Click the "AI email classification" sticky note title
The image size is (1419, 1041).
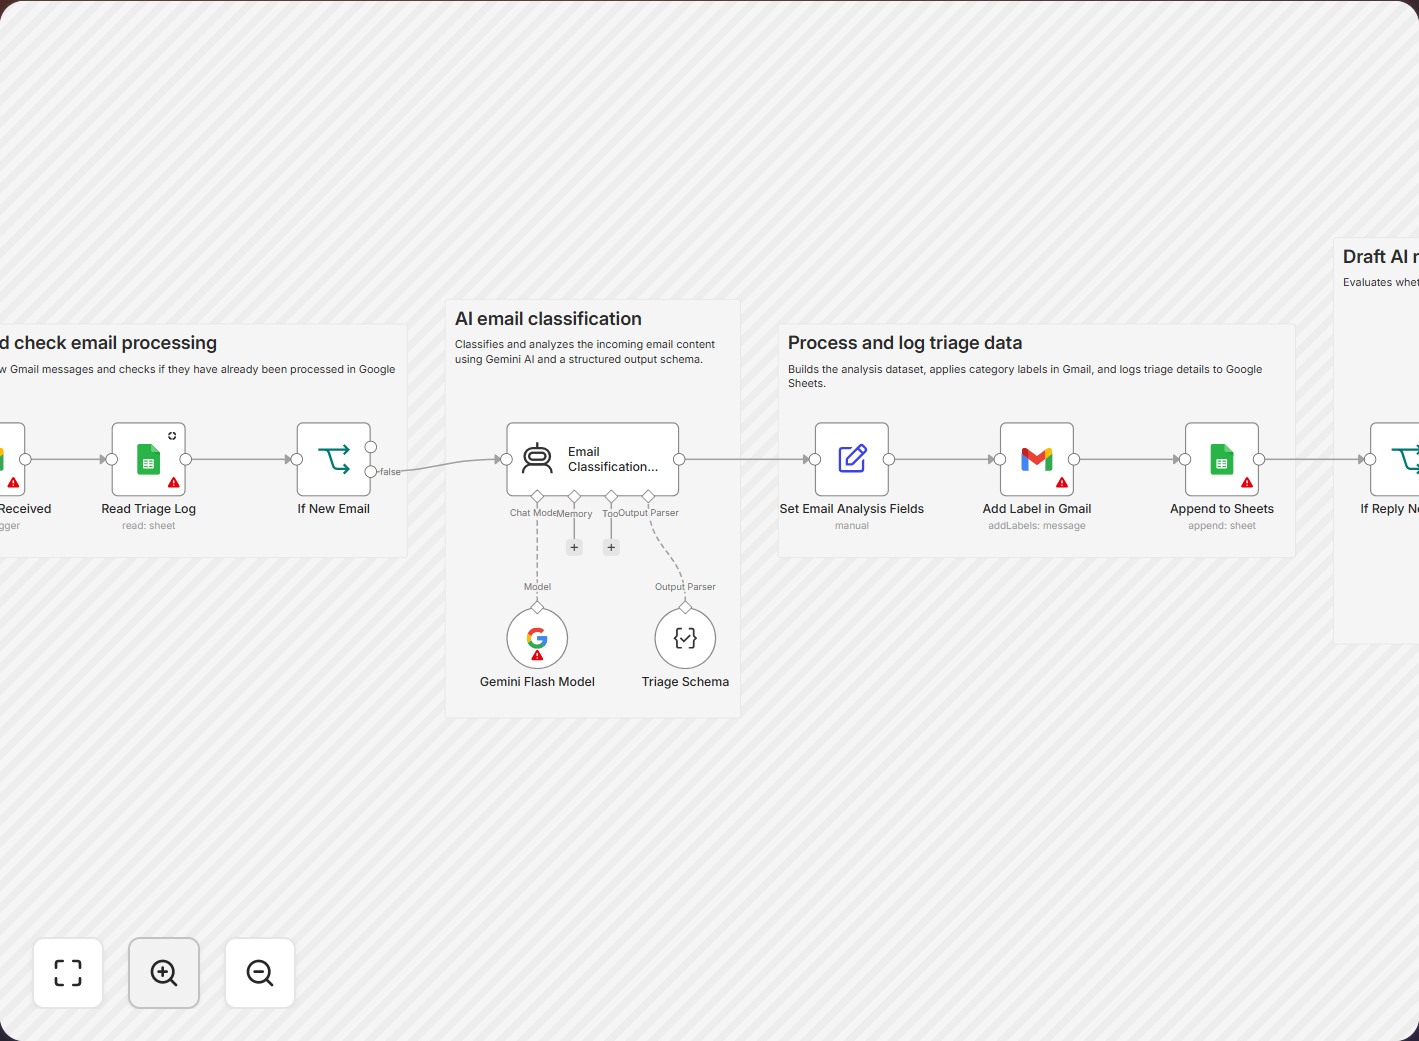click(x=548, y=319)
